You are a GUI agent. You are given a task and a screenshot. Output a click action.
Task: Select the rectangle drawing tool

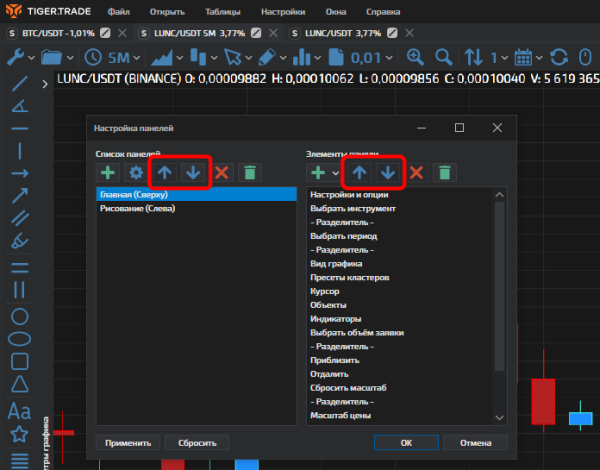point(18,361)
